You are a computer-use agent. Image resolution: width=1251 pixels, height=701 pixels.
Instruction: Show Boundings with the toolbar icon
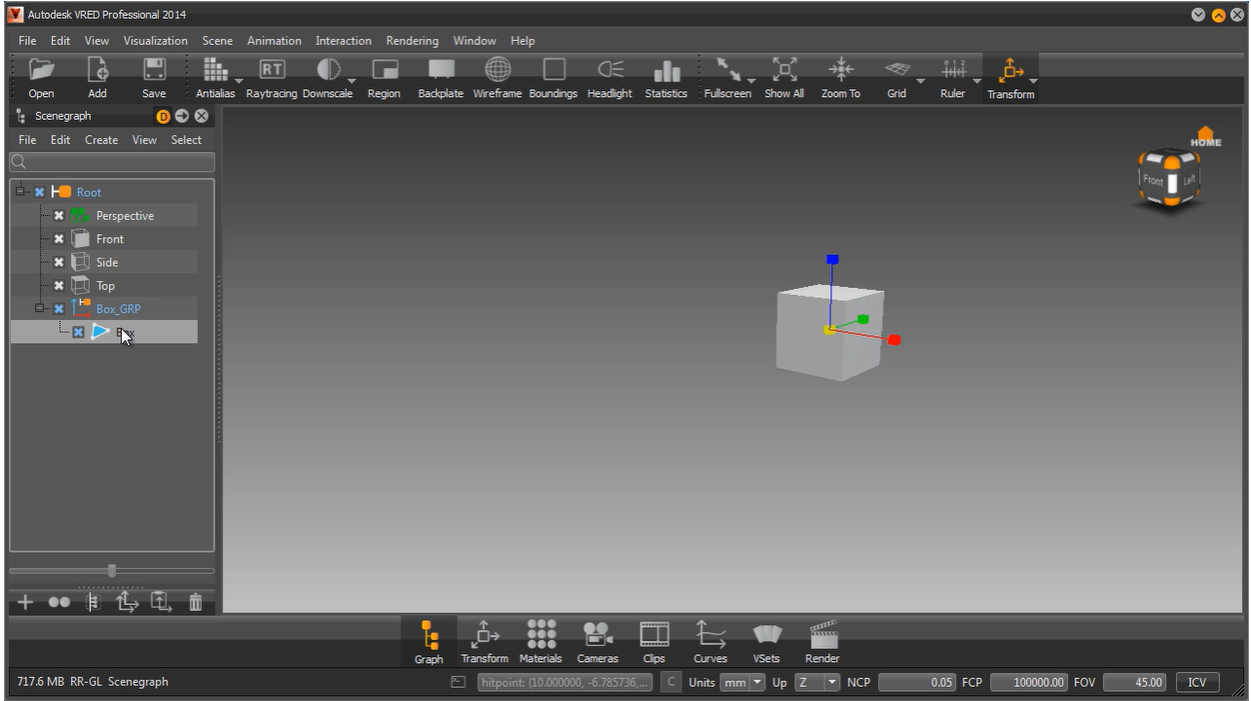tap(554, 70)
